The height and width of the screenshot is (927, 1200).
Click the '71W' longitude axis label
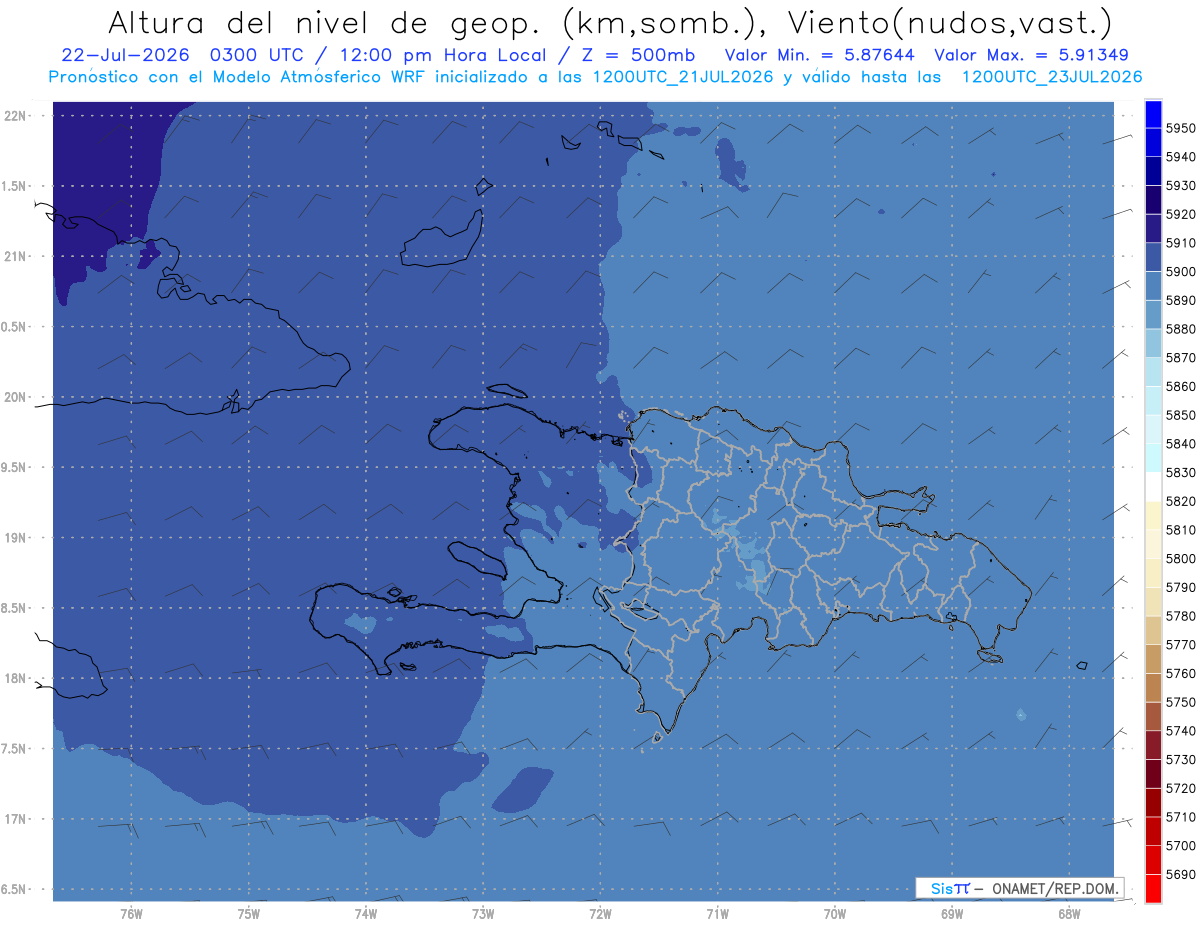(x=717, y=915)
